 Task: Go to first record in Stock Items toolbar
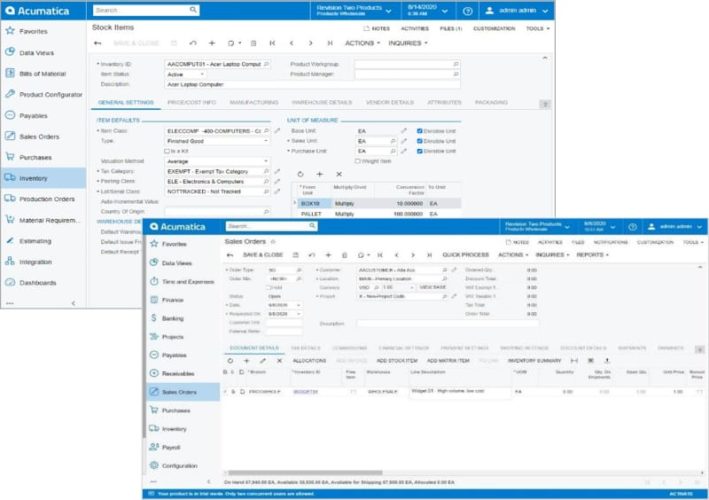click(272, 43)
